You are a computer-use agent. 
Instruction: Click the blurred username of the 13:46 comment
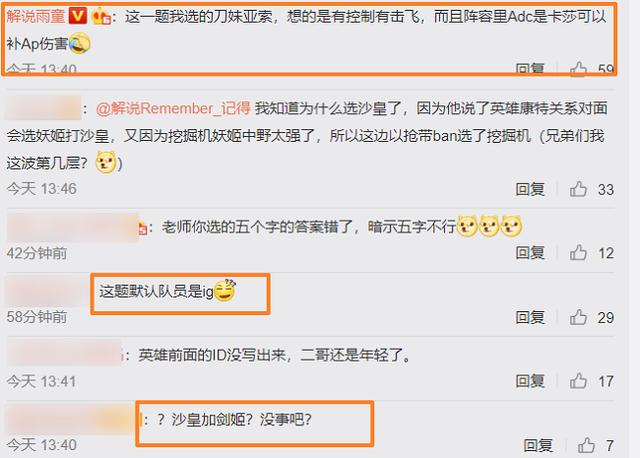pos(43,108)
